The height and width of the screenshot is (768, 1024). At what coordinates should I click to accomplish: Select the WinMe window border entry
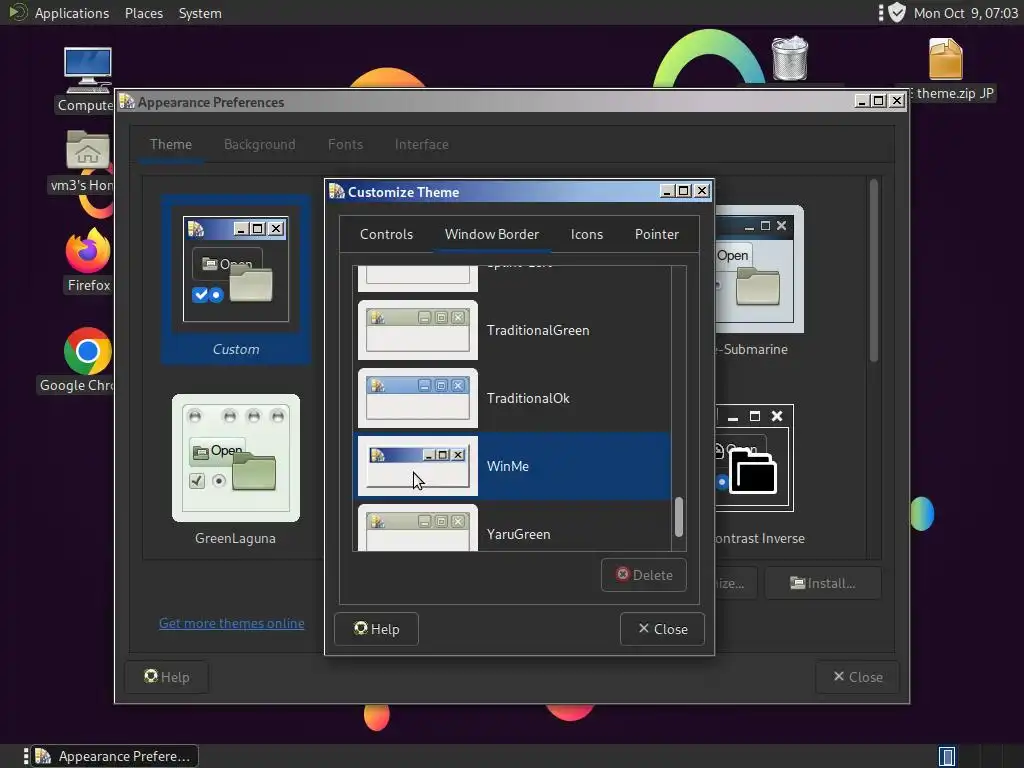(512, 466)
